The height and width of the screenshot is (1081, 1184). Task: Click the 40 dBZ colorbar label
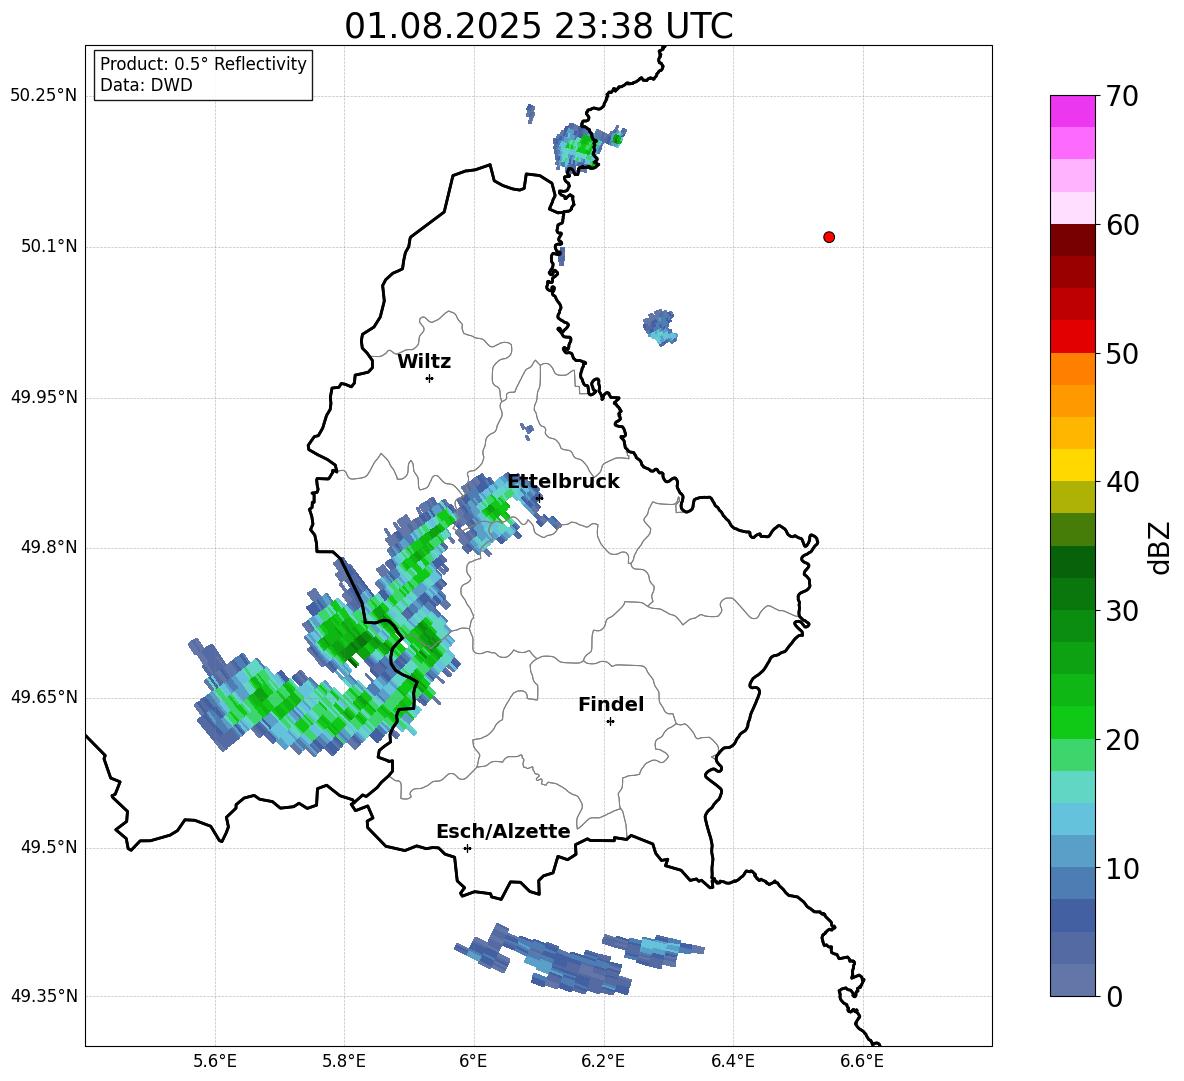[1122, 482]
